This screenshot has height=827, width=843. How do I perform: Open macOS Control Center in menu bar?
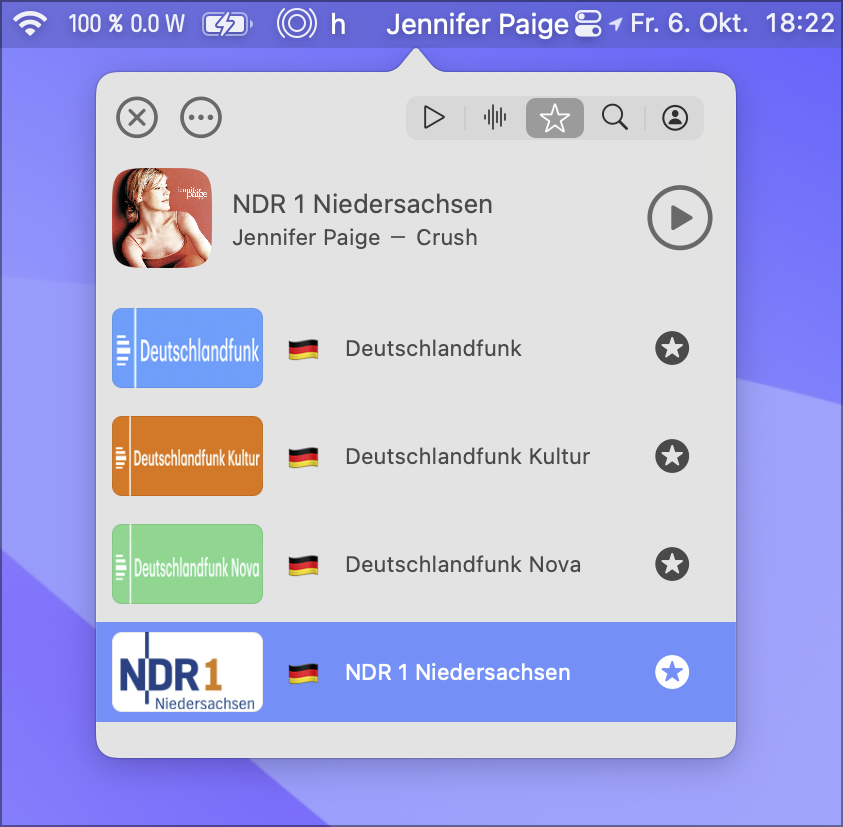click(588, 24)
